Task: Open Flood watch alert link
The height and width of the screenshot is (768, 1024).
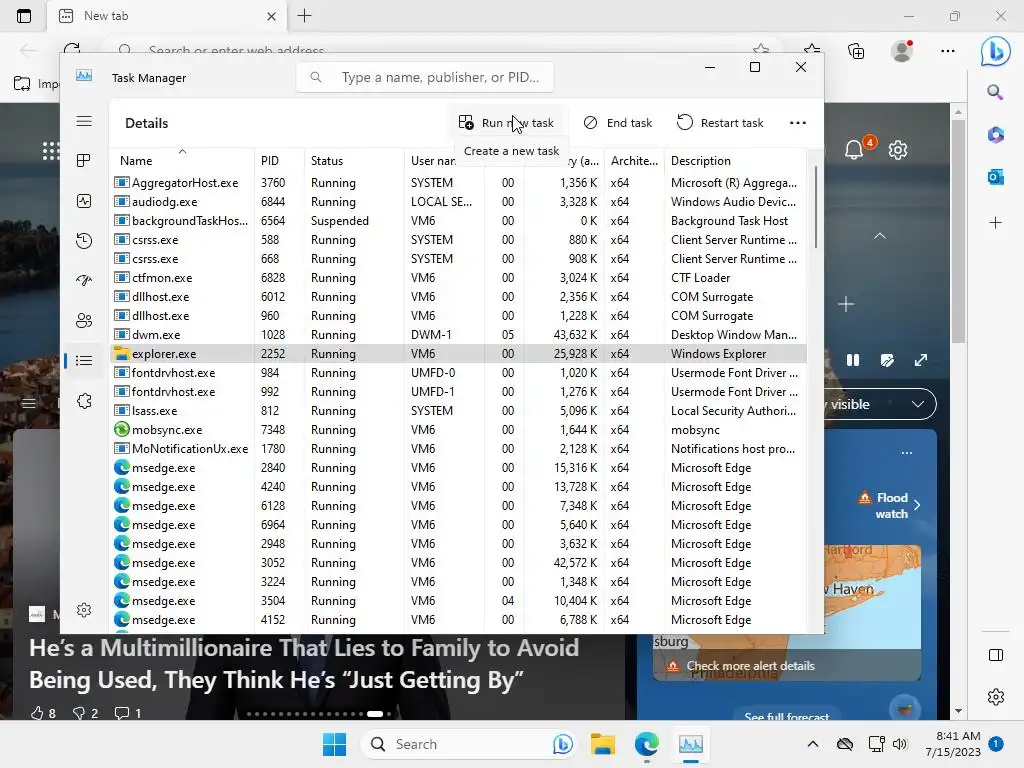Action: click(x=889, y=505)
